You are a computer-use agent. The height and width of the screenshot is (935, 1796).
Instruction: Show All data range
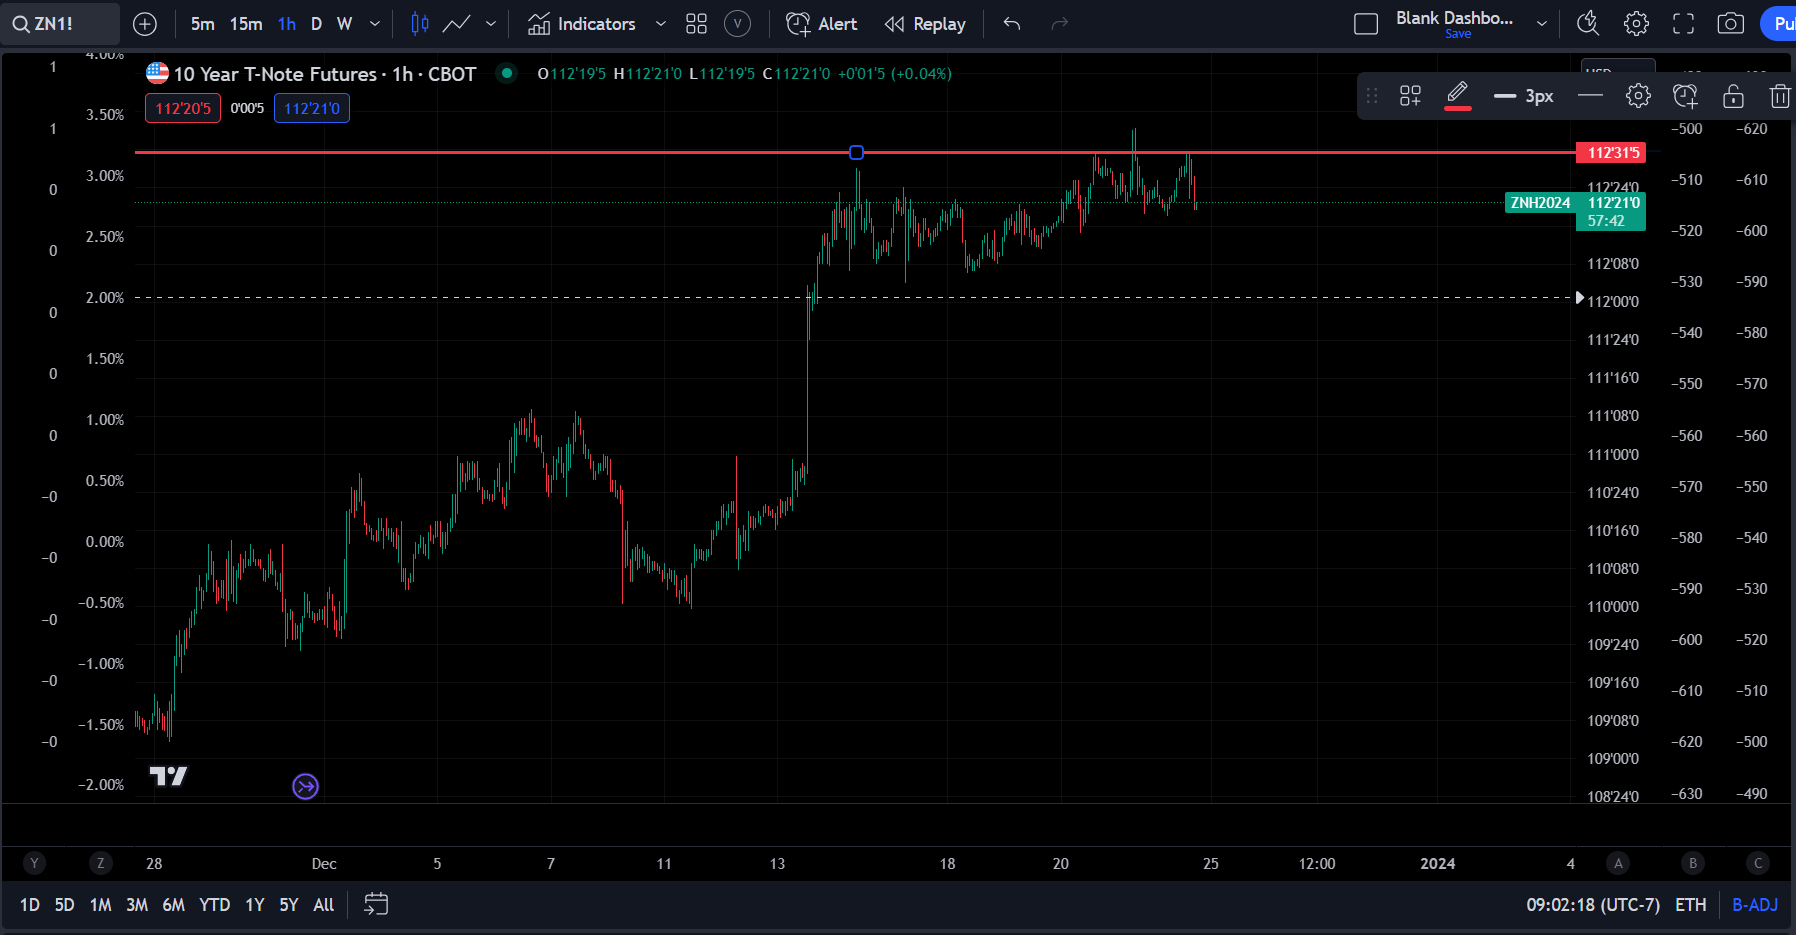pyautogui.click(x=323, y=905)
